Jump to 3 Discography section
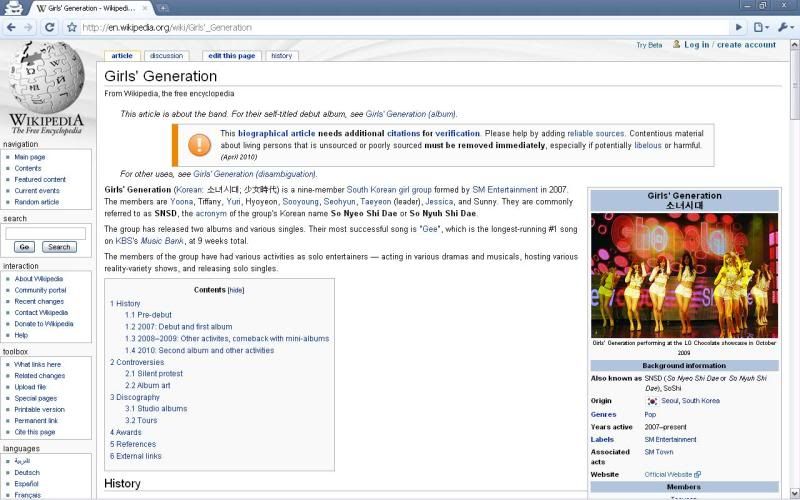 [135, 397]
